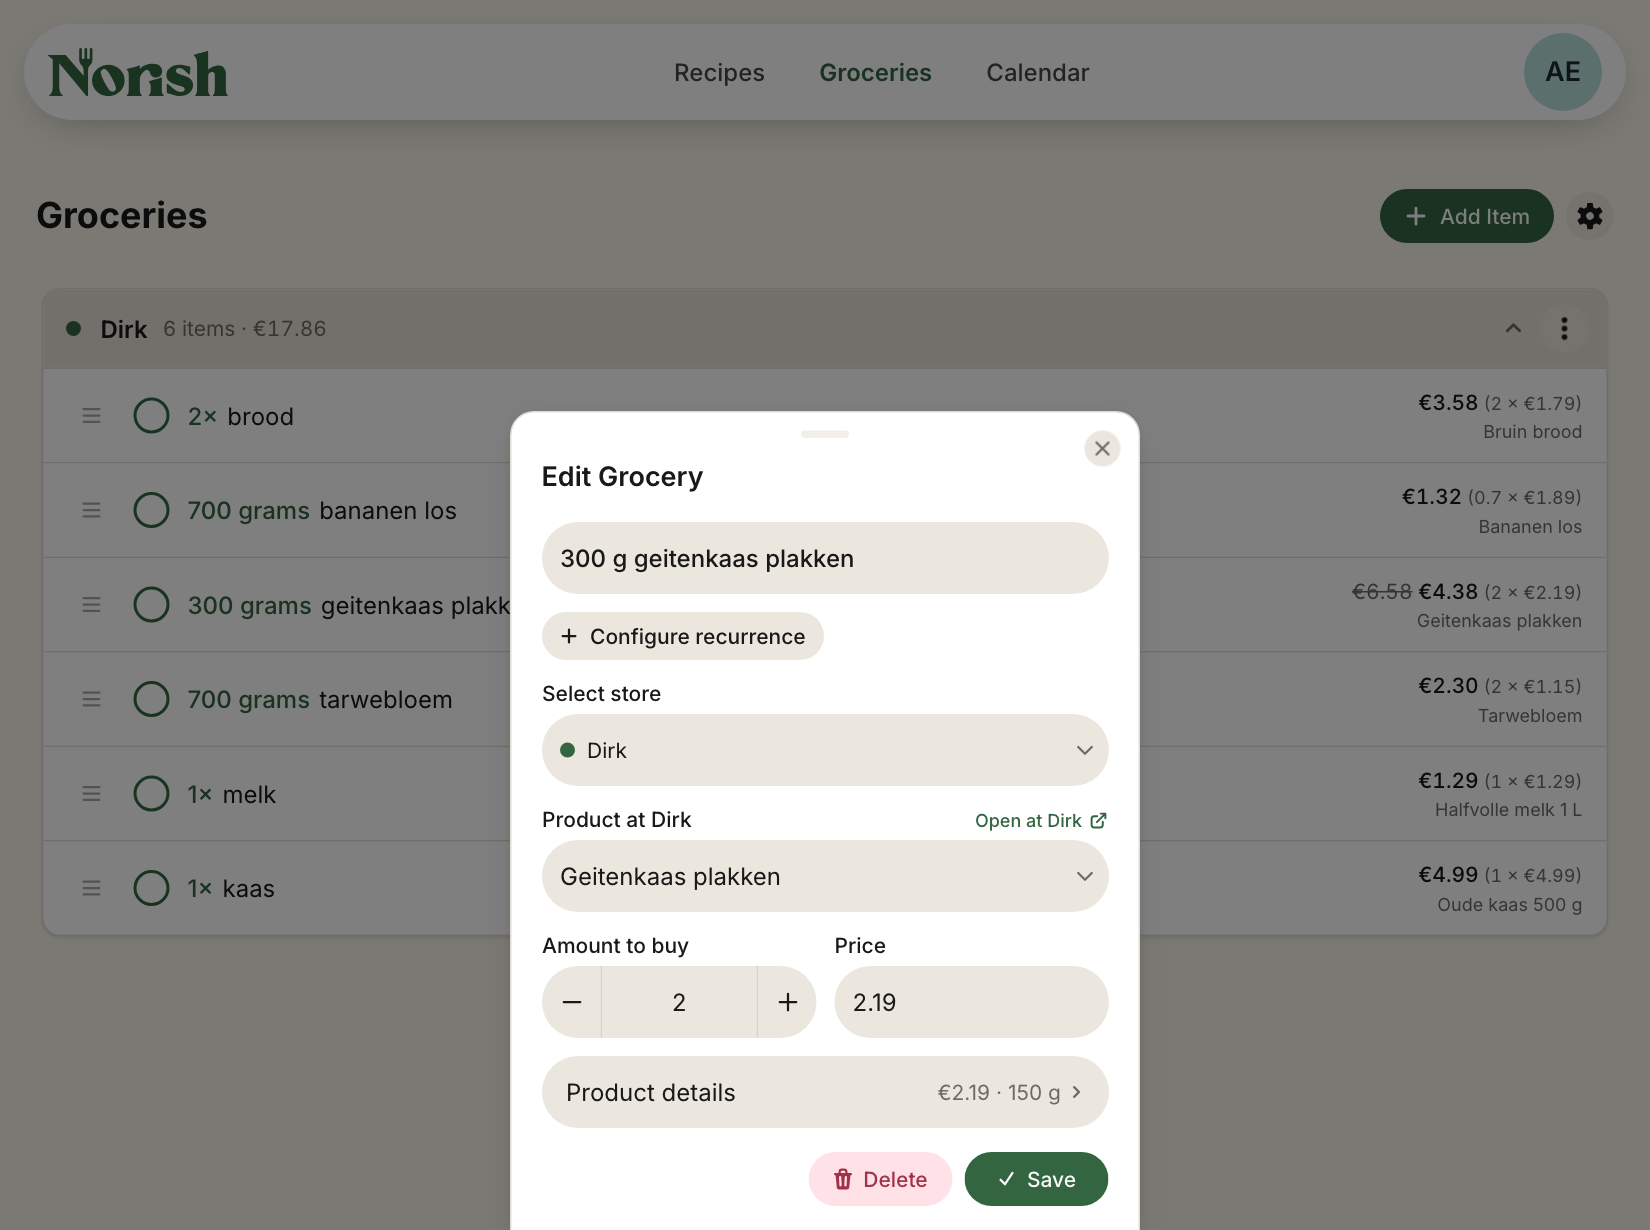Go to the Groceries tab

coord(875,73)
